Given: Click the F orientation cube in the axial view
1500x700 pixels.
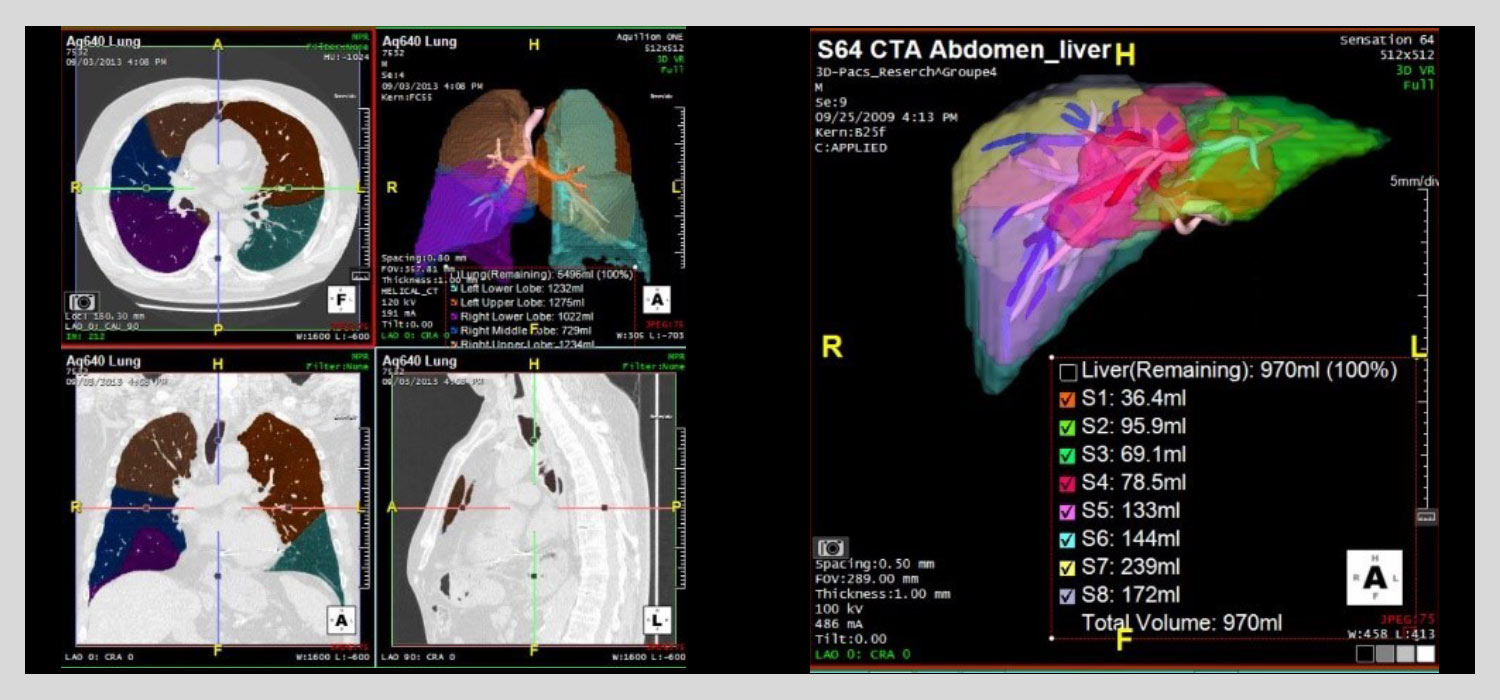Looking at the screenshot, I should (x=341, y=298).
